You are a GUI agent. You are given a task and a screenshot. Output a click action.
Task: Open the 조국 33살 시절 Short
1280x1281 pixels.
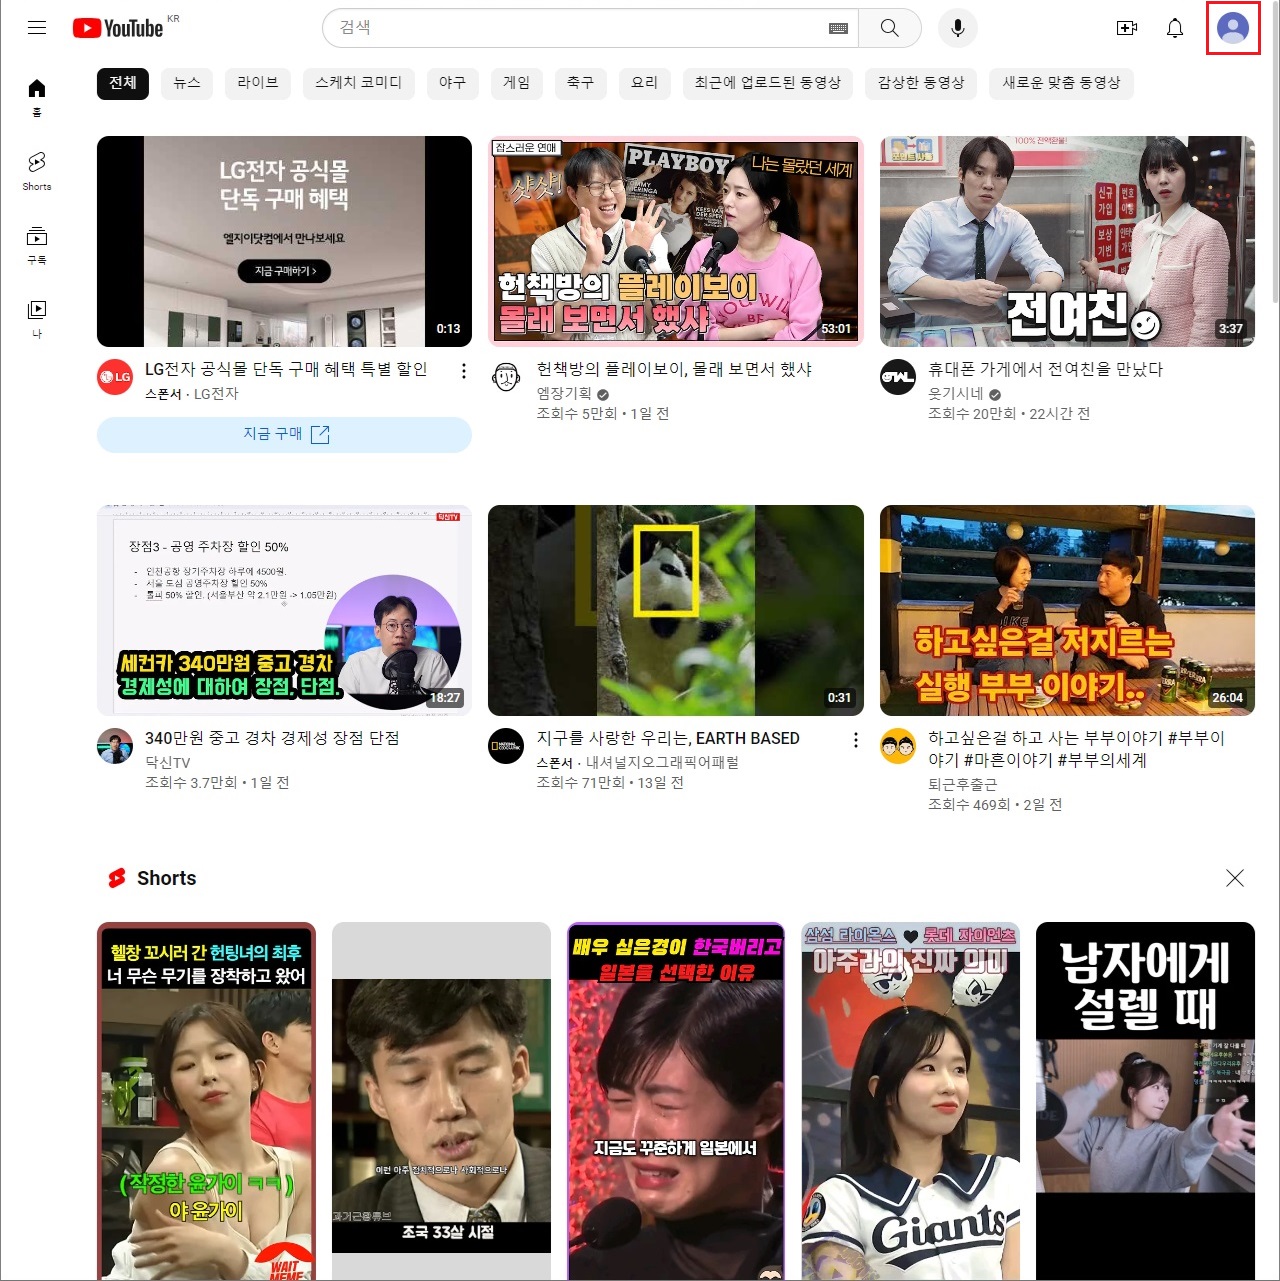point(441,1101)
